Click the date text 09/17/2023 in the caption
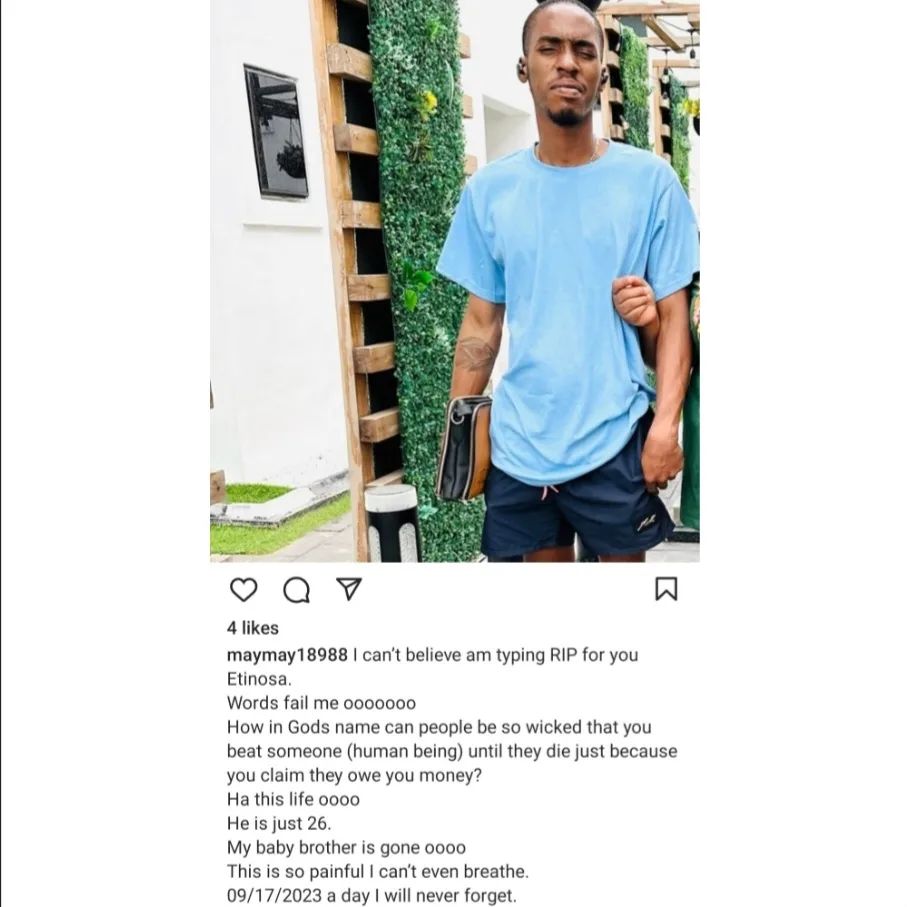This screenshot has width=907, height=907. 274,895
